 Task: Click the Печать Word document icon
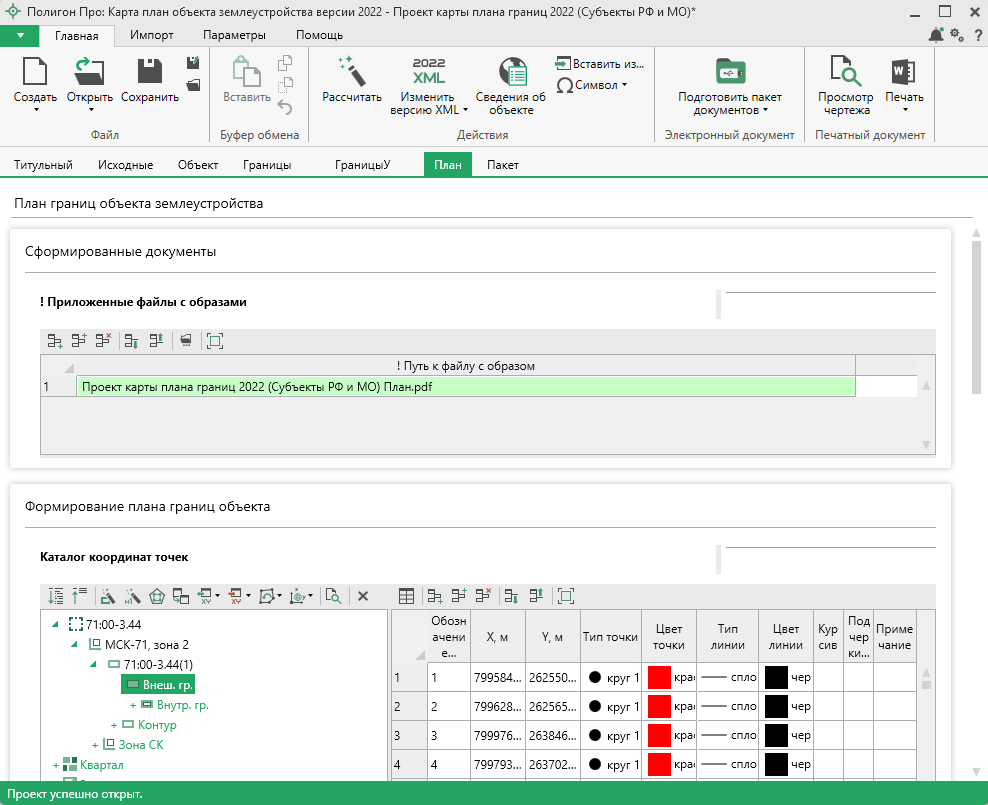coord(904,71)
